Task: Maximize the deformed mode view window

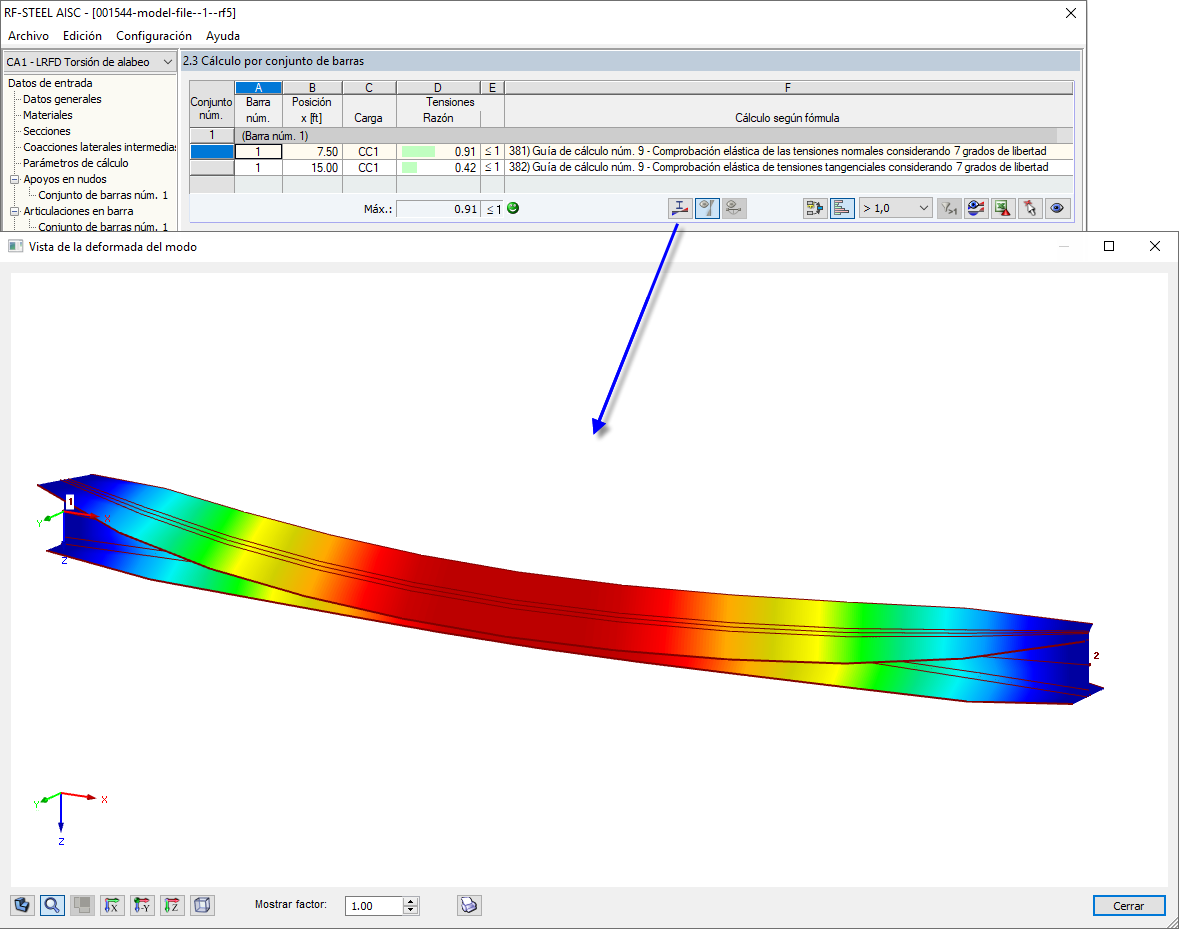Action: click(1108, 247)
